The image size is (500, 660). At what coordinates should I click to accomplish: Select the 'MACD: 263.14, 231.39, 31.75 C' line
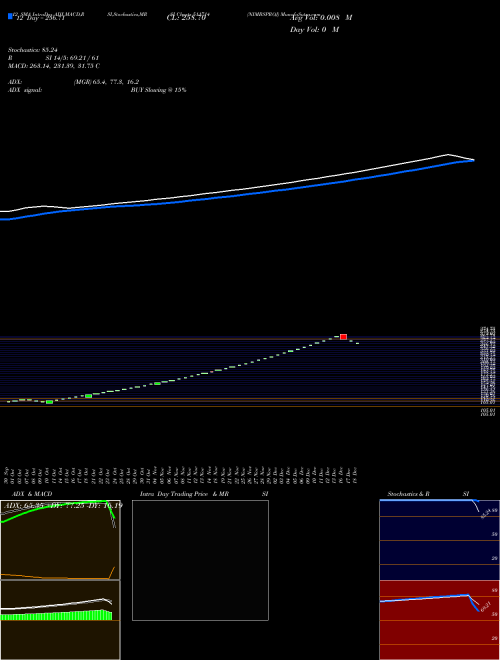tap(54, 66)
